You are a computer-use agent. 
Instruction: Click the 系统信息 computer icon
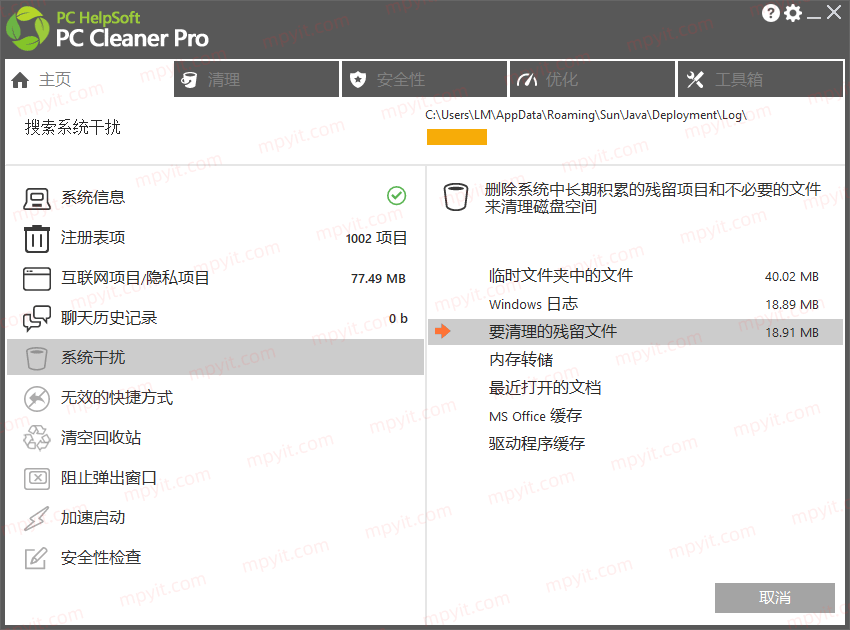point(36,198)
